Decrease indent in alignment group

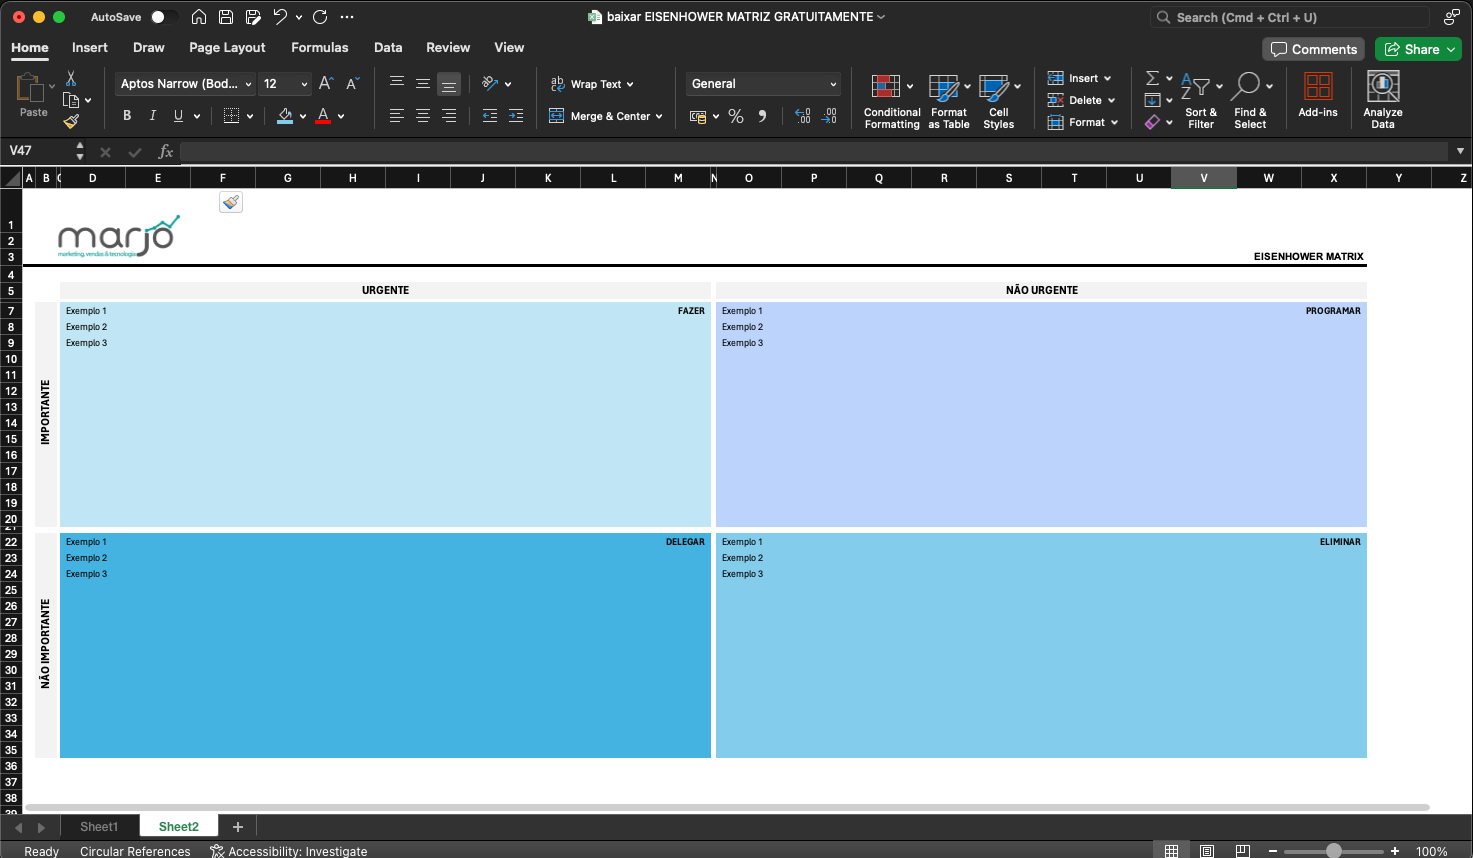(490, 116)
